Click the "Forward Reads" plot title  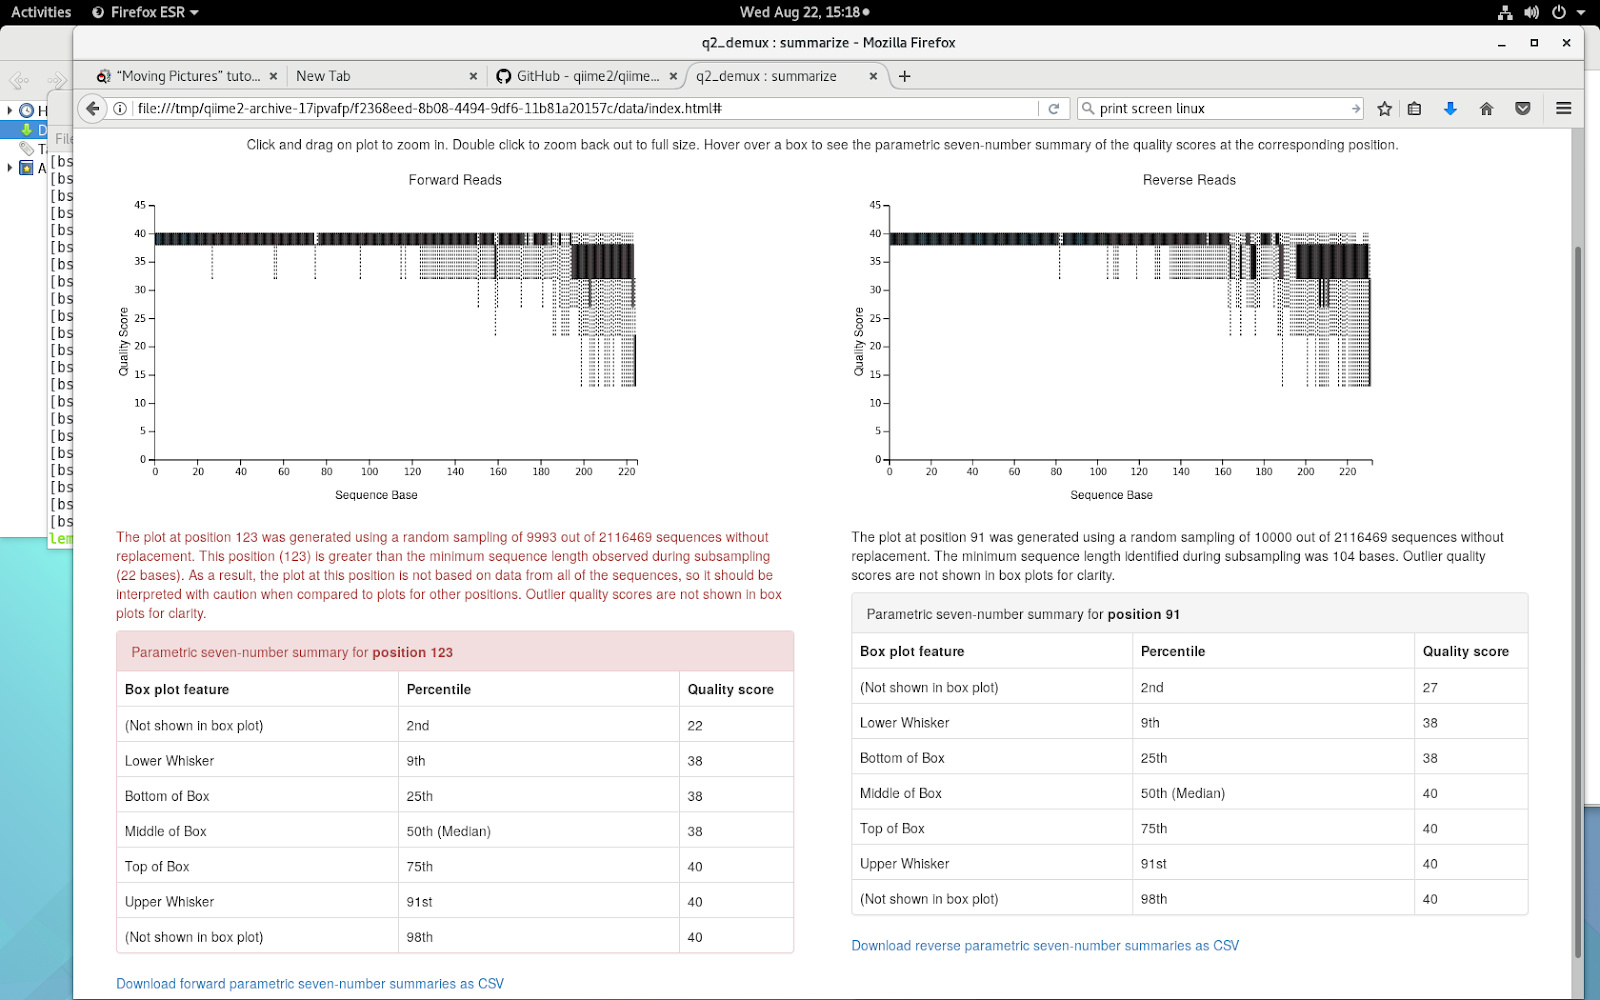coord(455,180)
